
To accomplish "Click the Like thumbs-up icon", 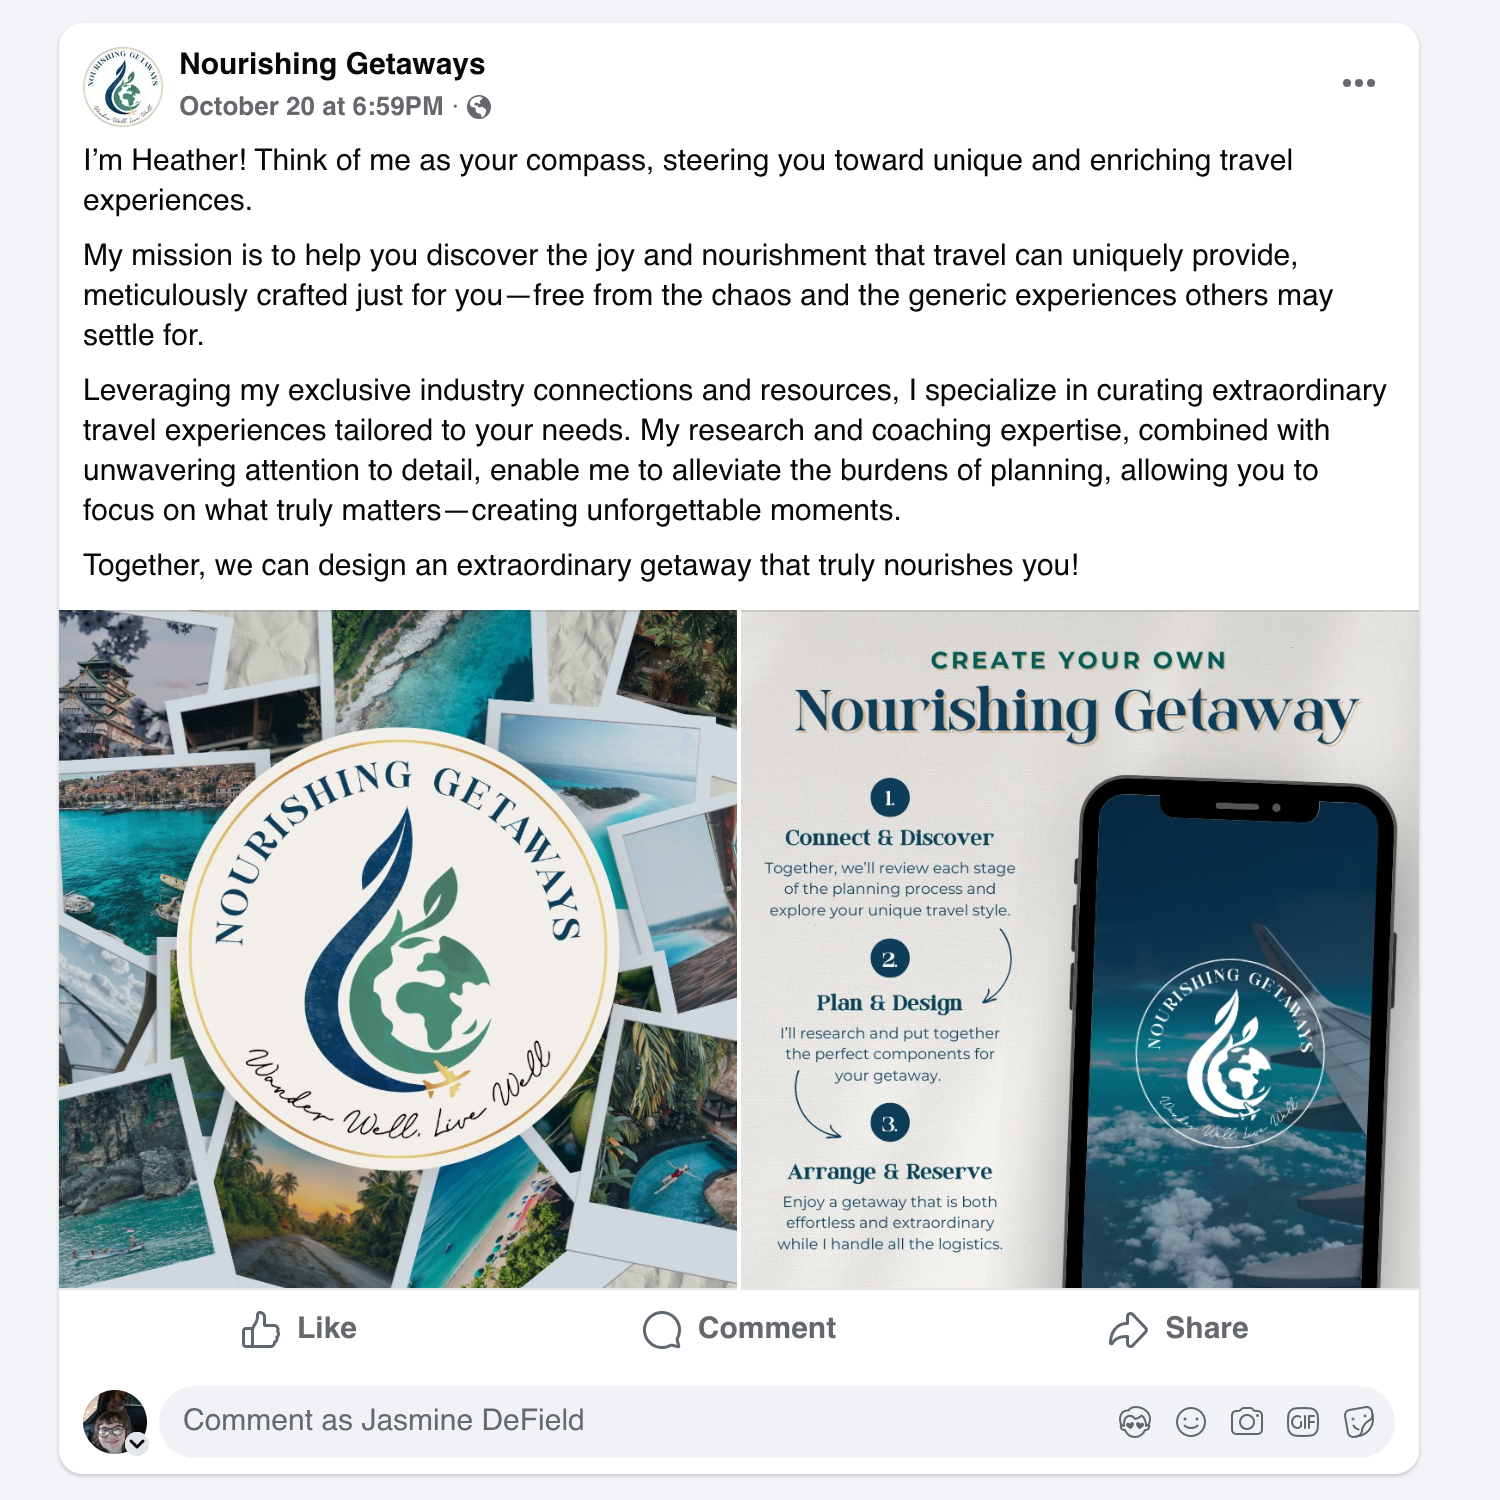I will (260, 1329).
